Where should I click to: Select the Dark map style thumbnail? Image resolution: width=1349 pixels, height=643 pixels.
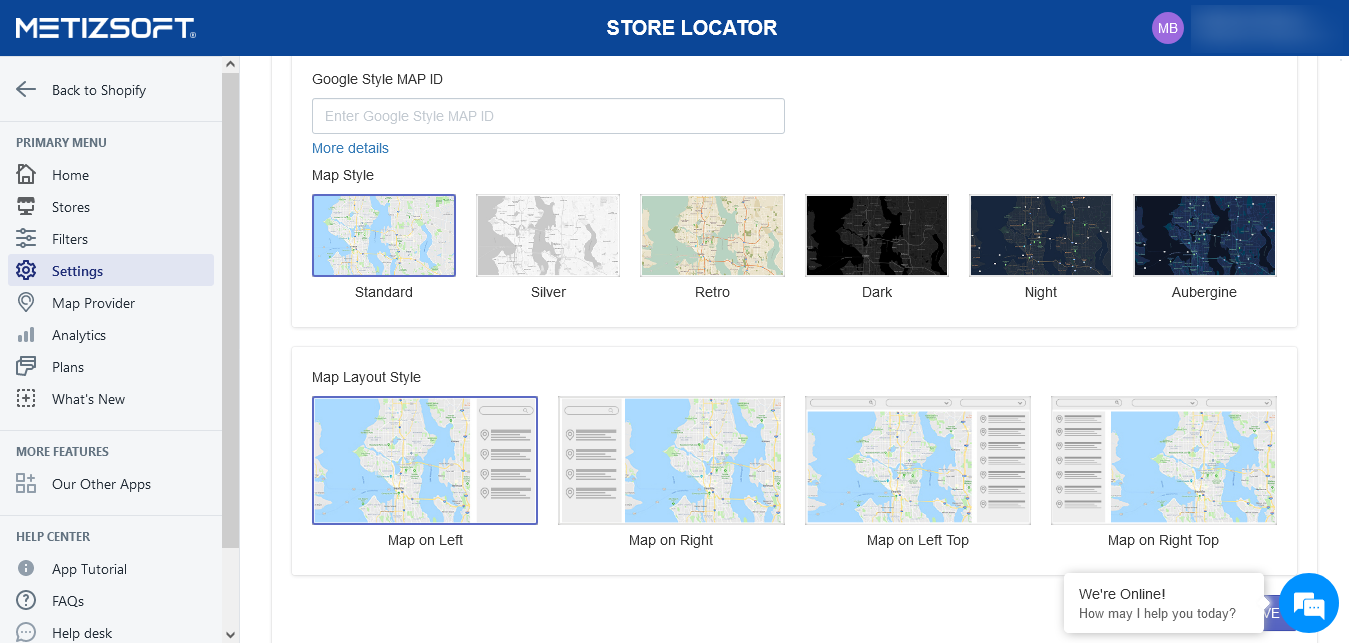[x=876, y=236]
